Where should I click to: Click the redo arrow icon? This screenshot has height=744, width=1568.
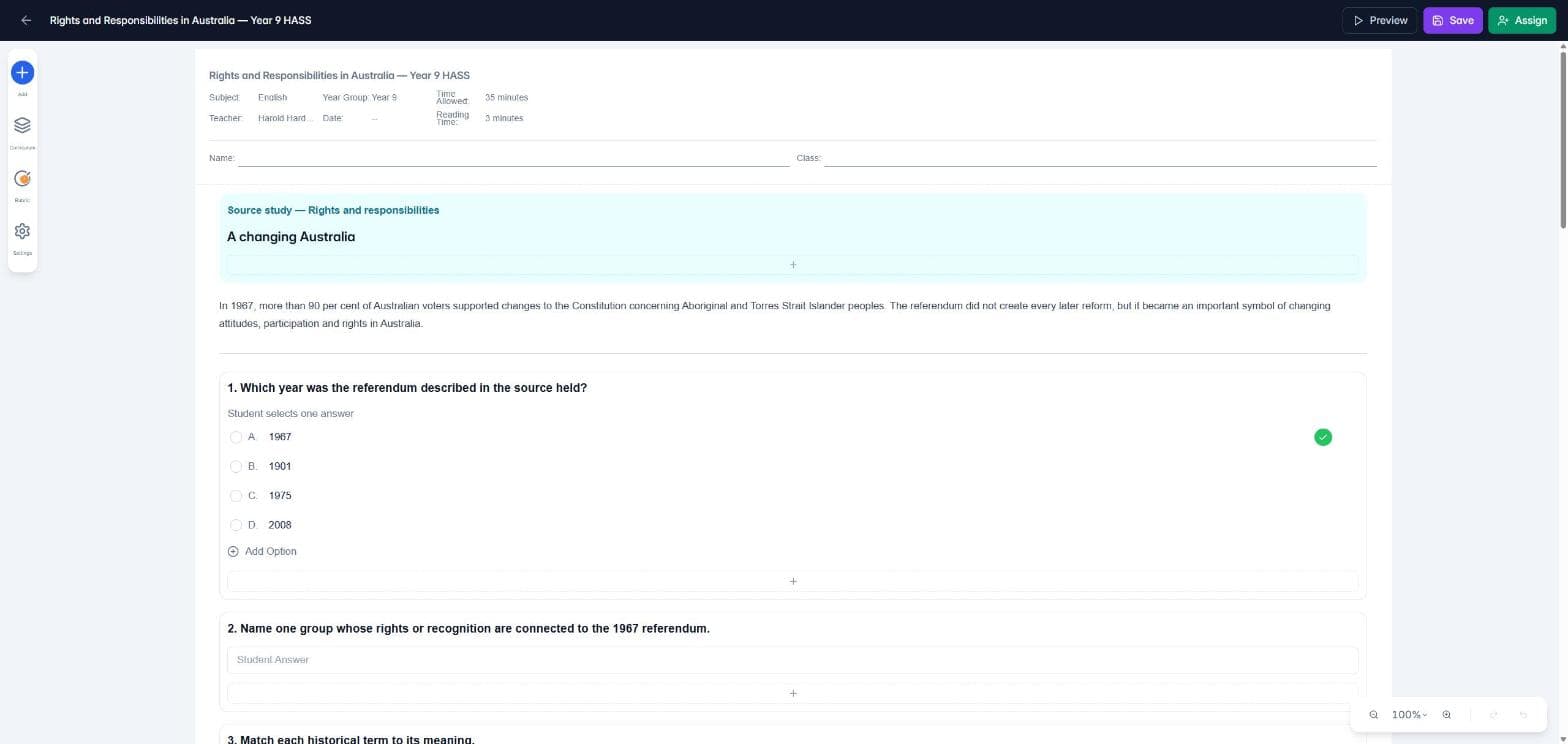1494,715
